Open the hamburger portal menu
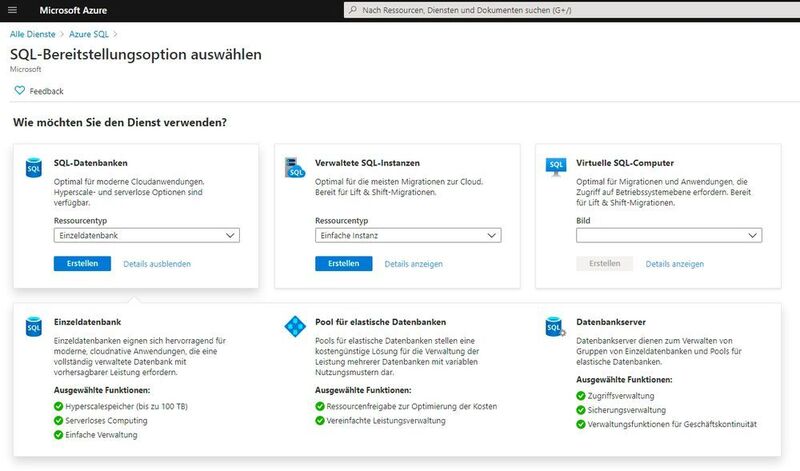800x471 pixels. pyautogui.click(x=13, y=10)
